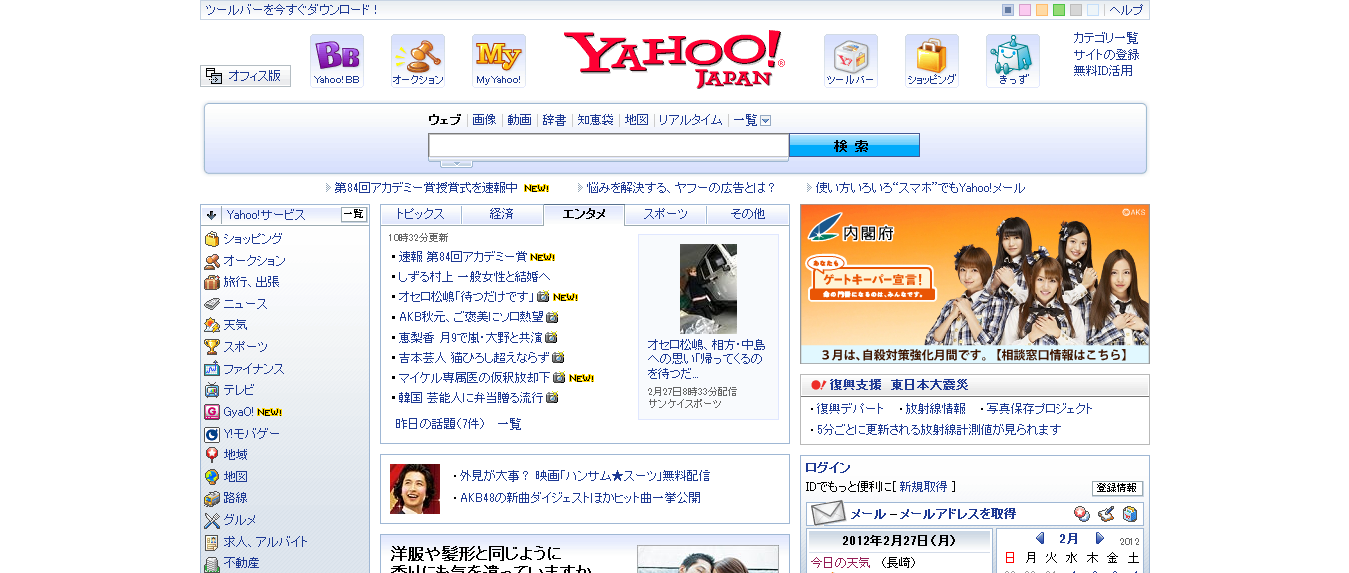Click the スポーツ sidebar trophy icon
Viewport: 1349px width, 573px height.
tap(212, 347)
